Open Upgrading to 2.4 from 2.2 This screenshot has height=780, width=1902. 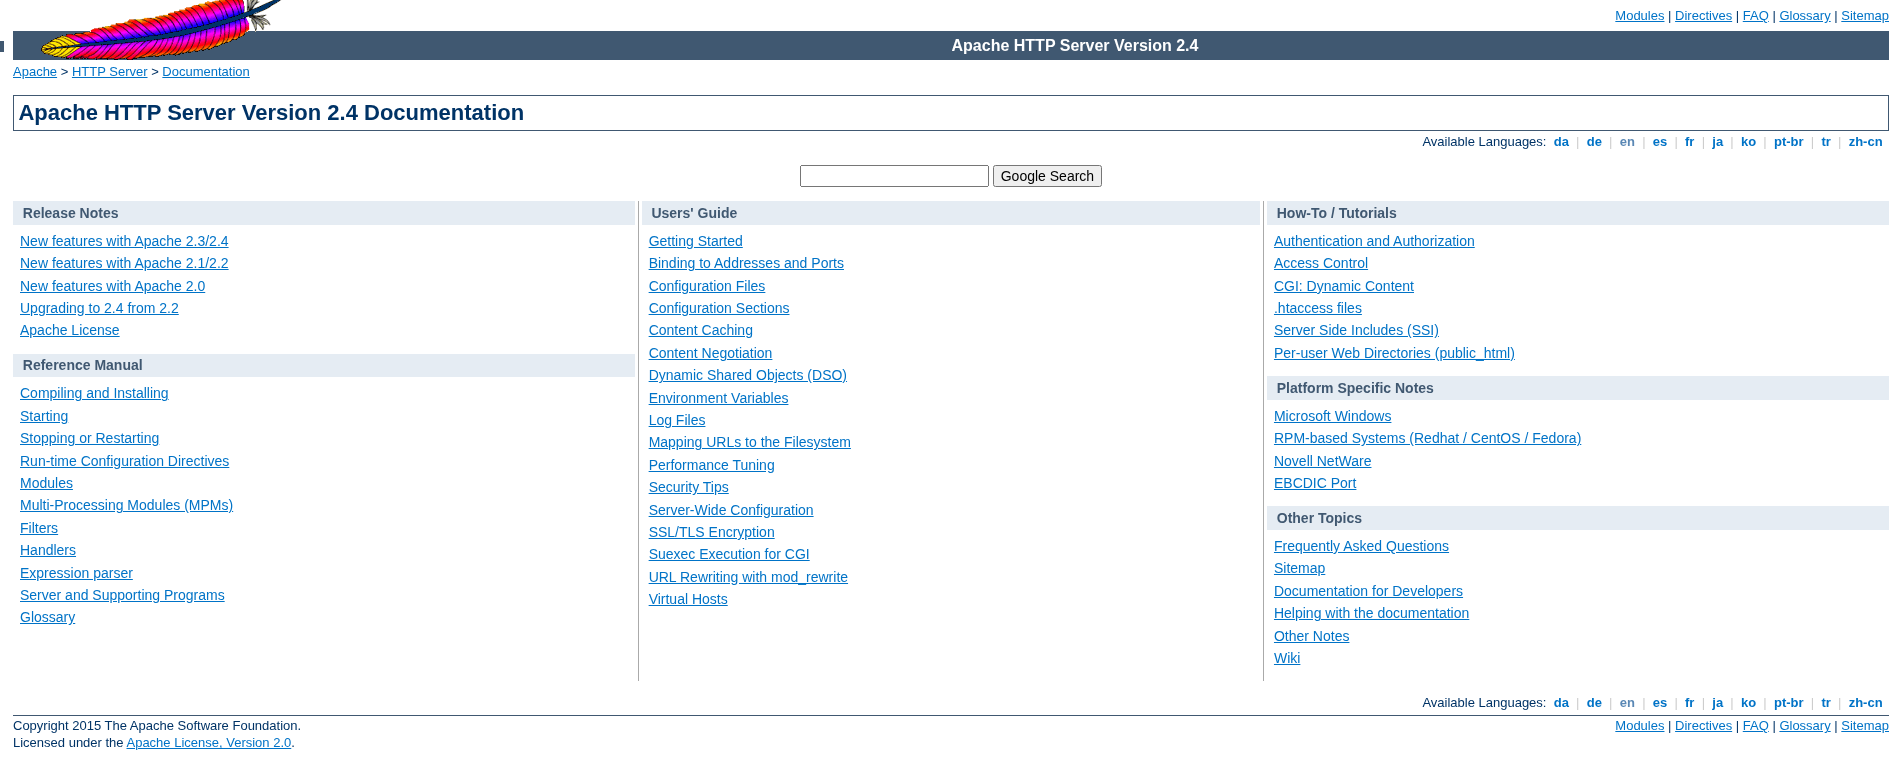[99, 308]
